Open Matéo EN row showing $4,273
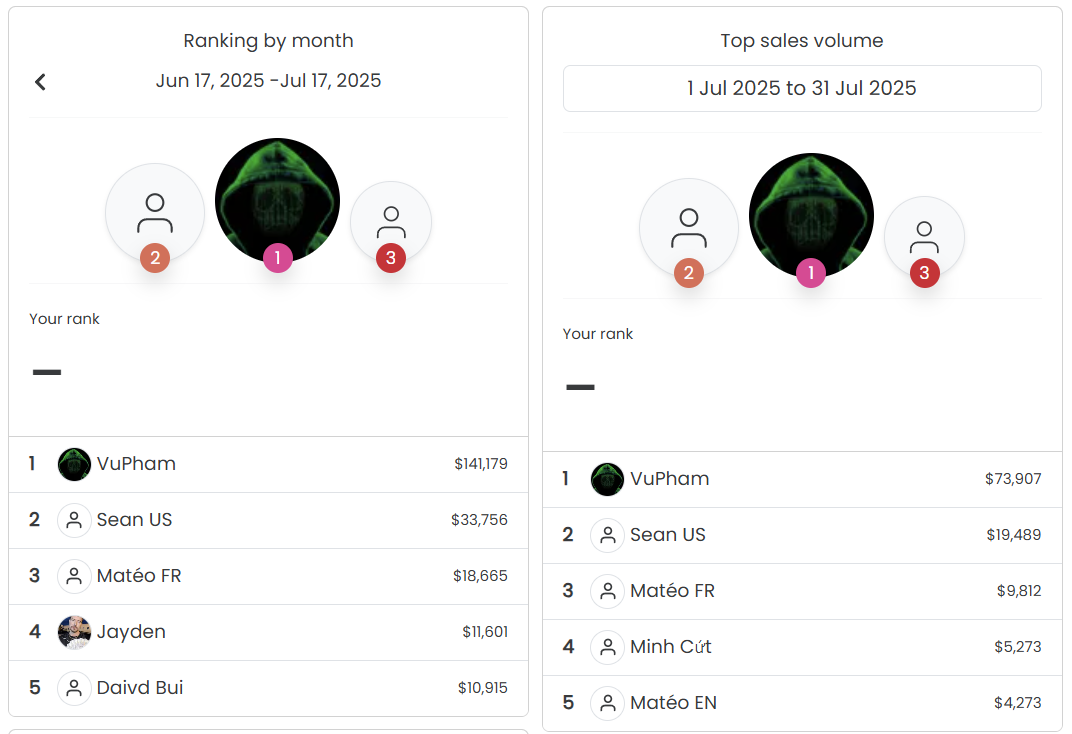1072x734 pixels. (x=802, y=703)
